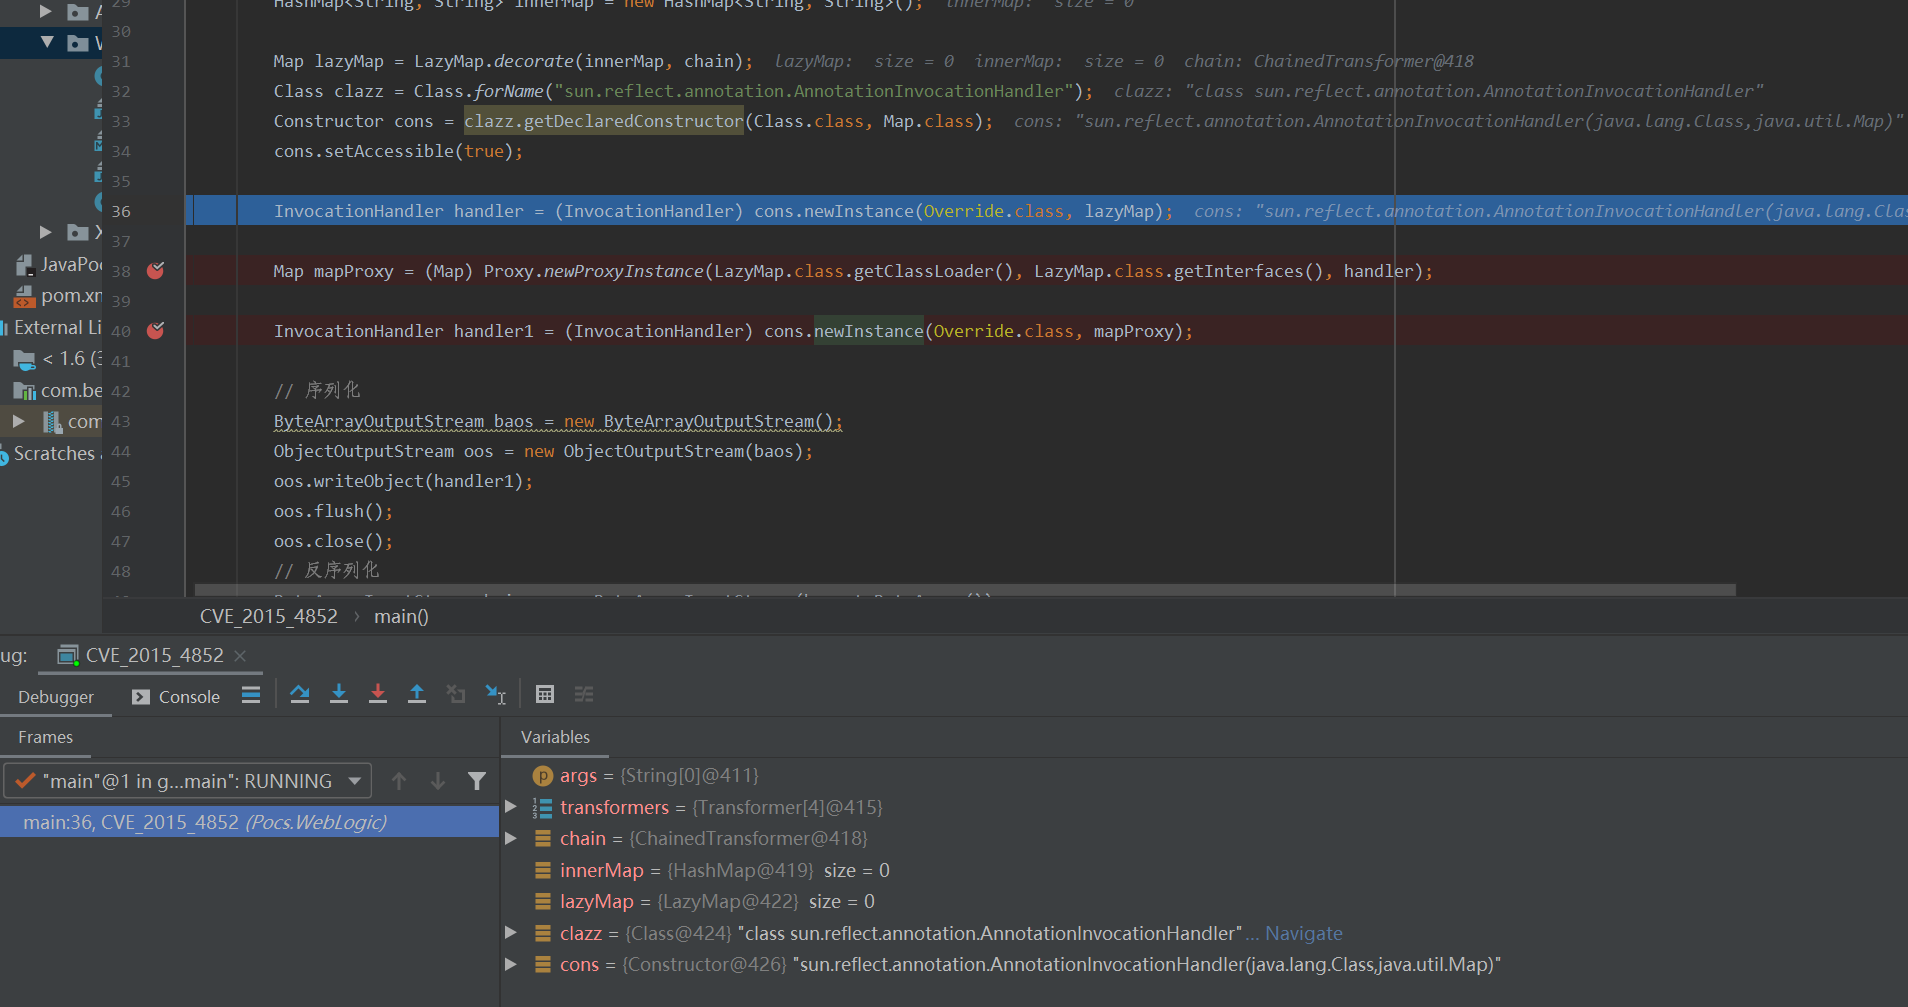Click the Step Into blue arrow icon

[x=339, y=694]
